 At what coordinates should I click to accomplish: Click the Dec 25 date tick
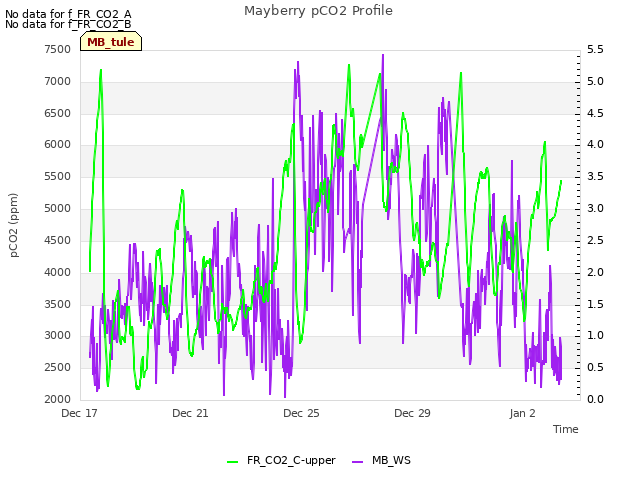301,413
